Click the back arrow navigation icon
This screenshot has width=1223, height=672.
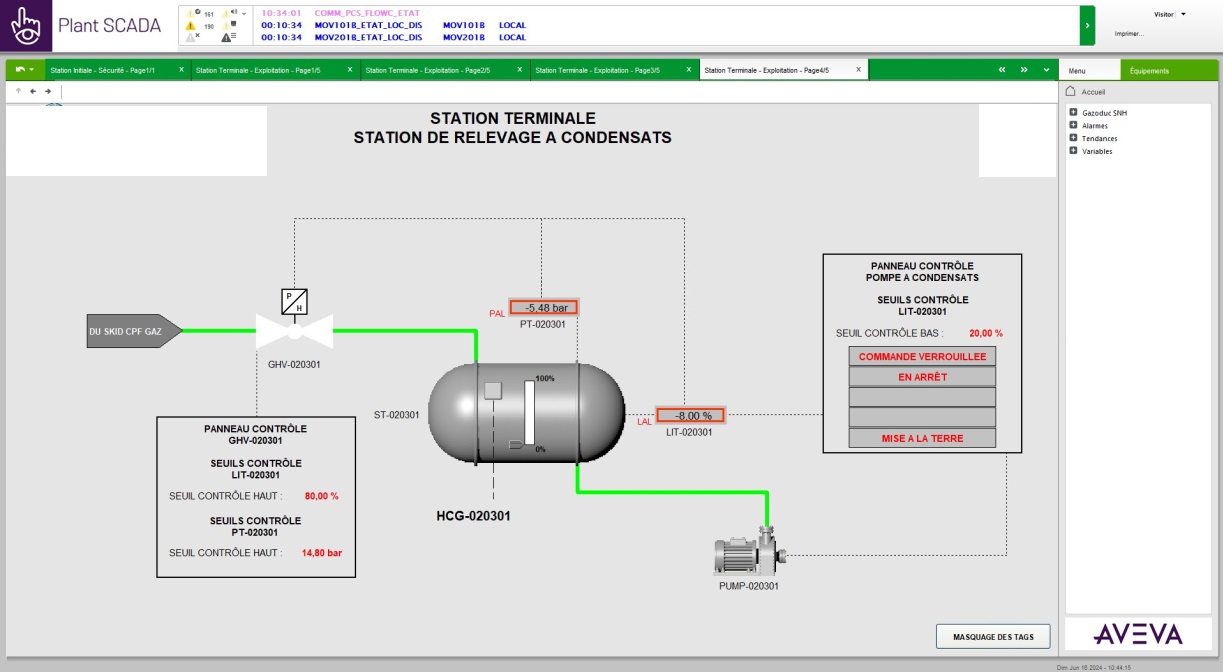tap(33, 91)
